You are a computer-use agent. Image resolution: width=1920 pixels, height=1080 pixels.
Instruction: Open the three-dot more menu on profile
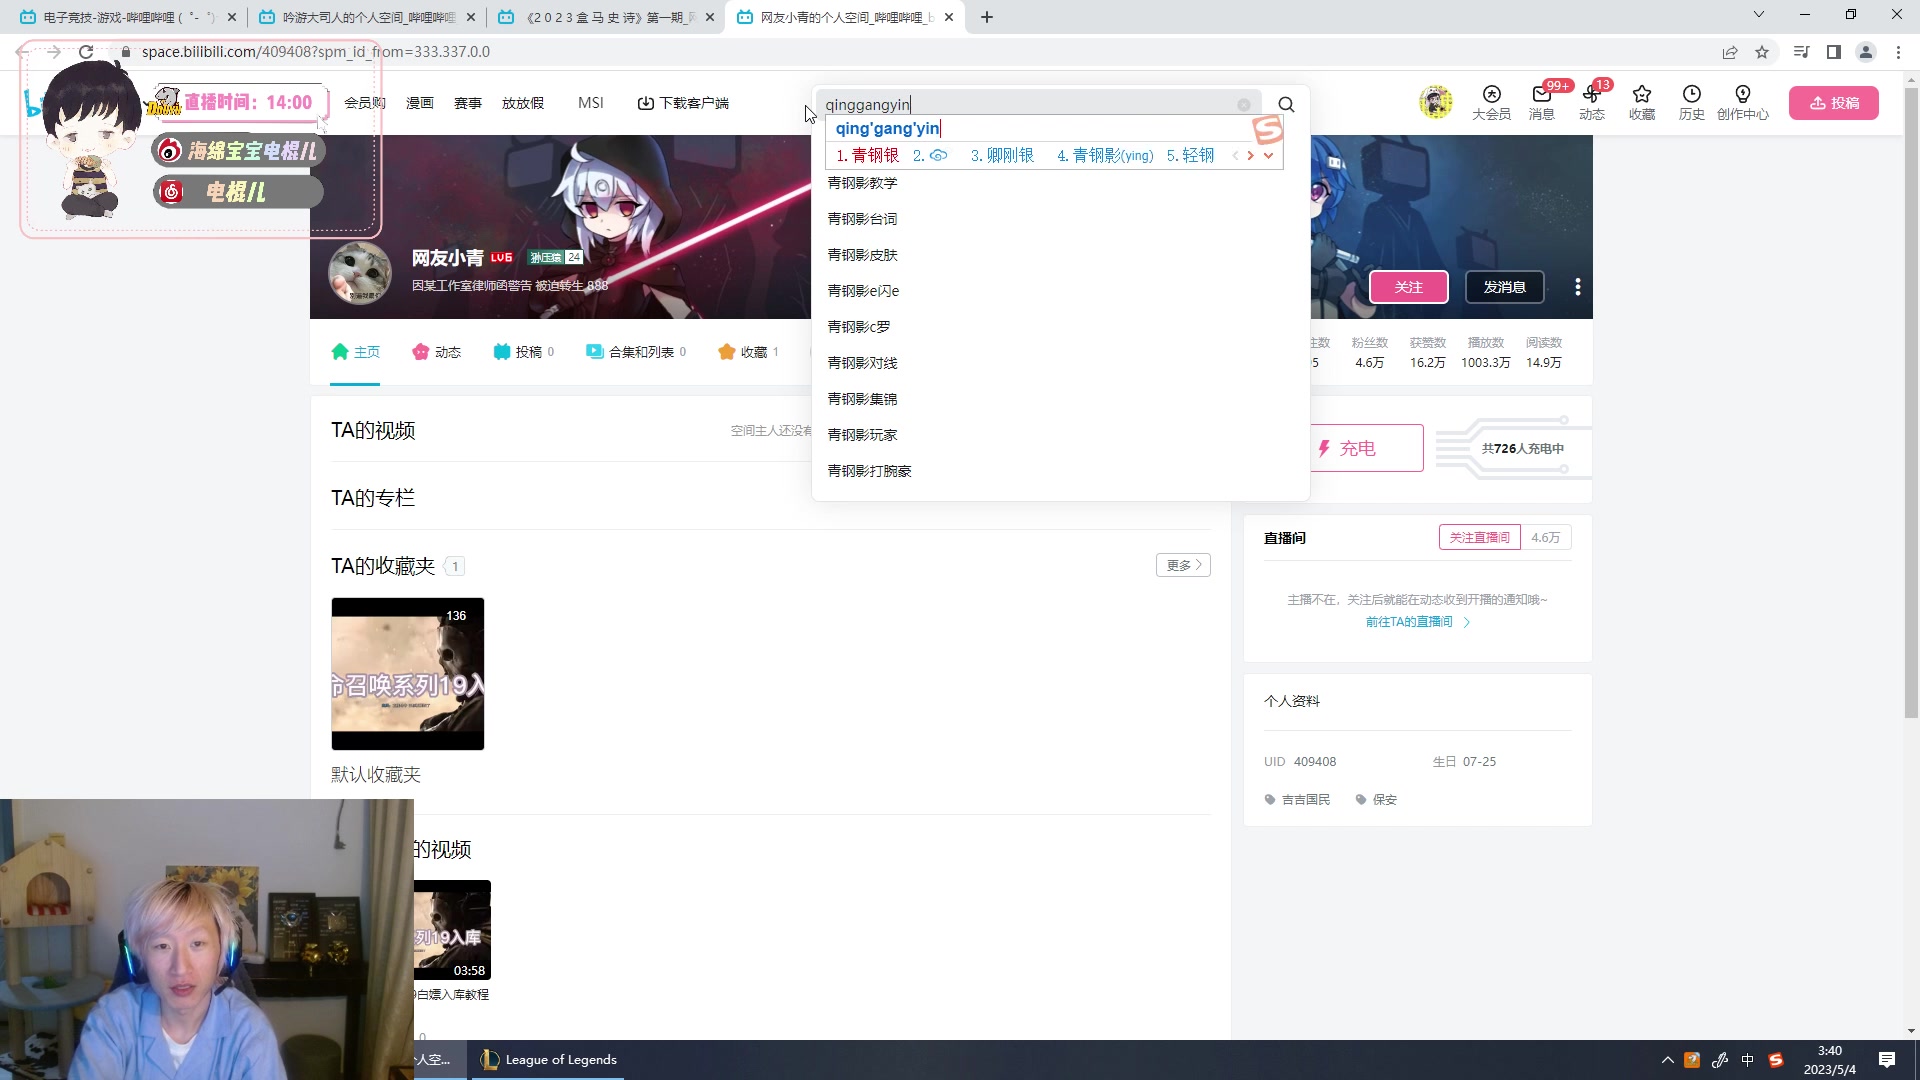(1578, 287)
